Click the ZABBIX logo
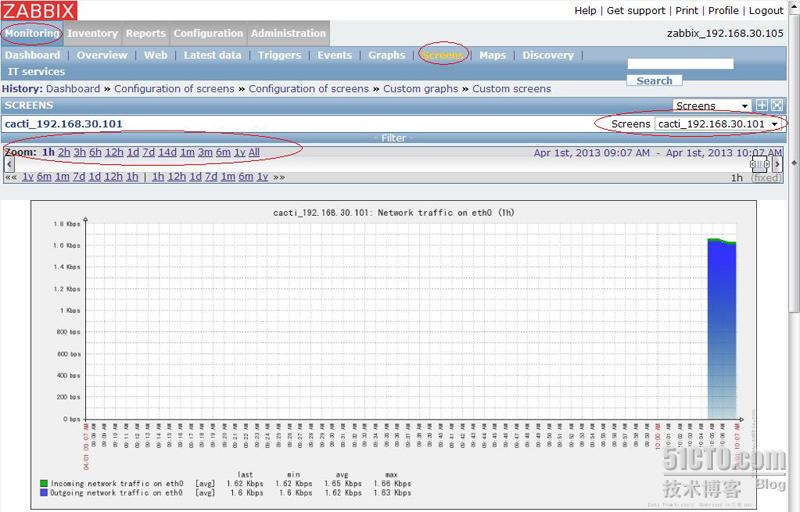 point(39,11)
